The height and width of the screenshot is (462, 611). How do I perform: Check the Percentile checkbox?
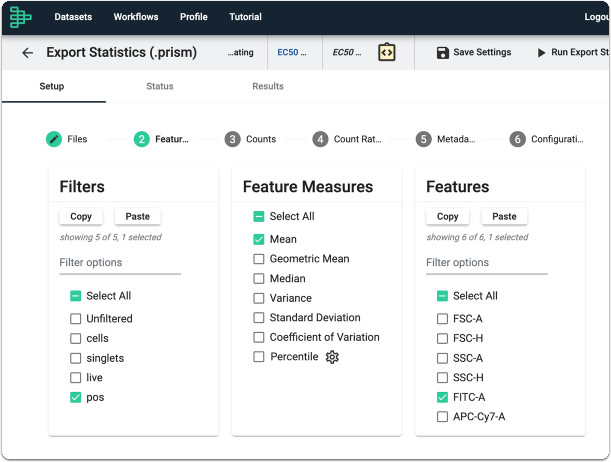[259, 356]
